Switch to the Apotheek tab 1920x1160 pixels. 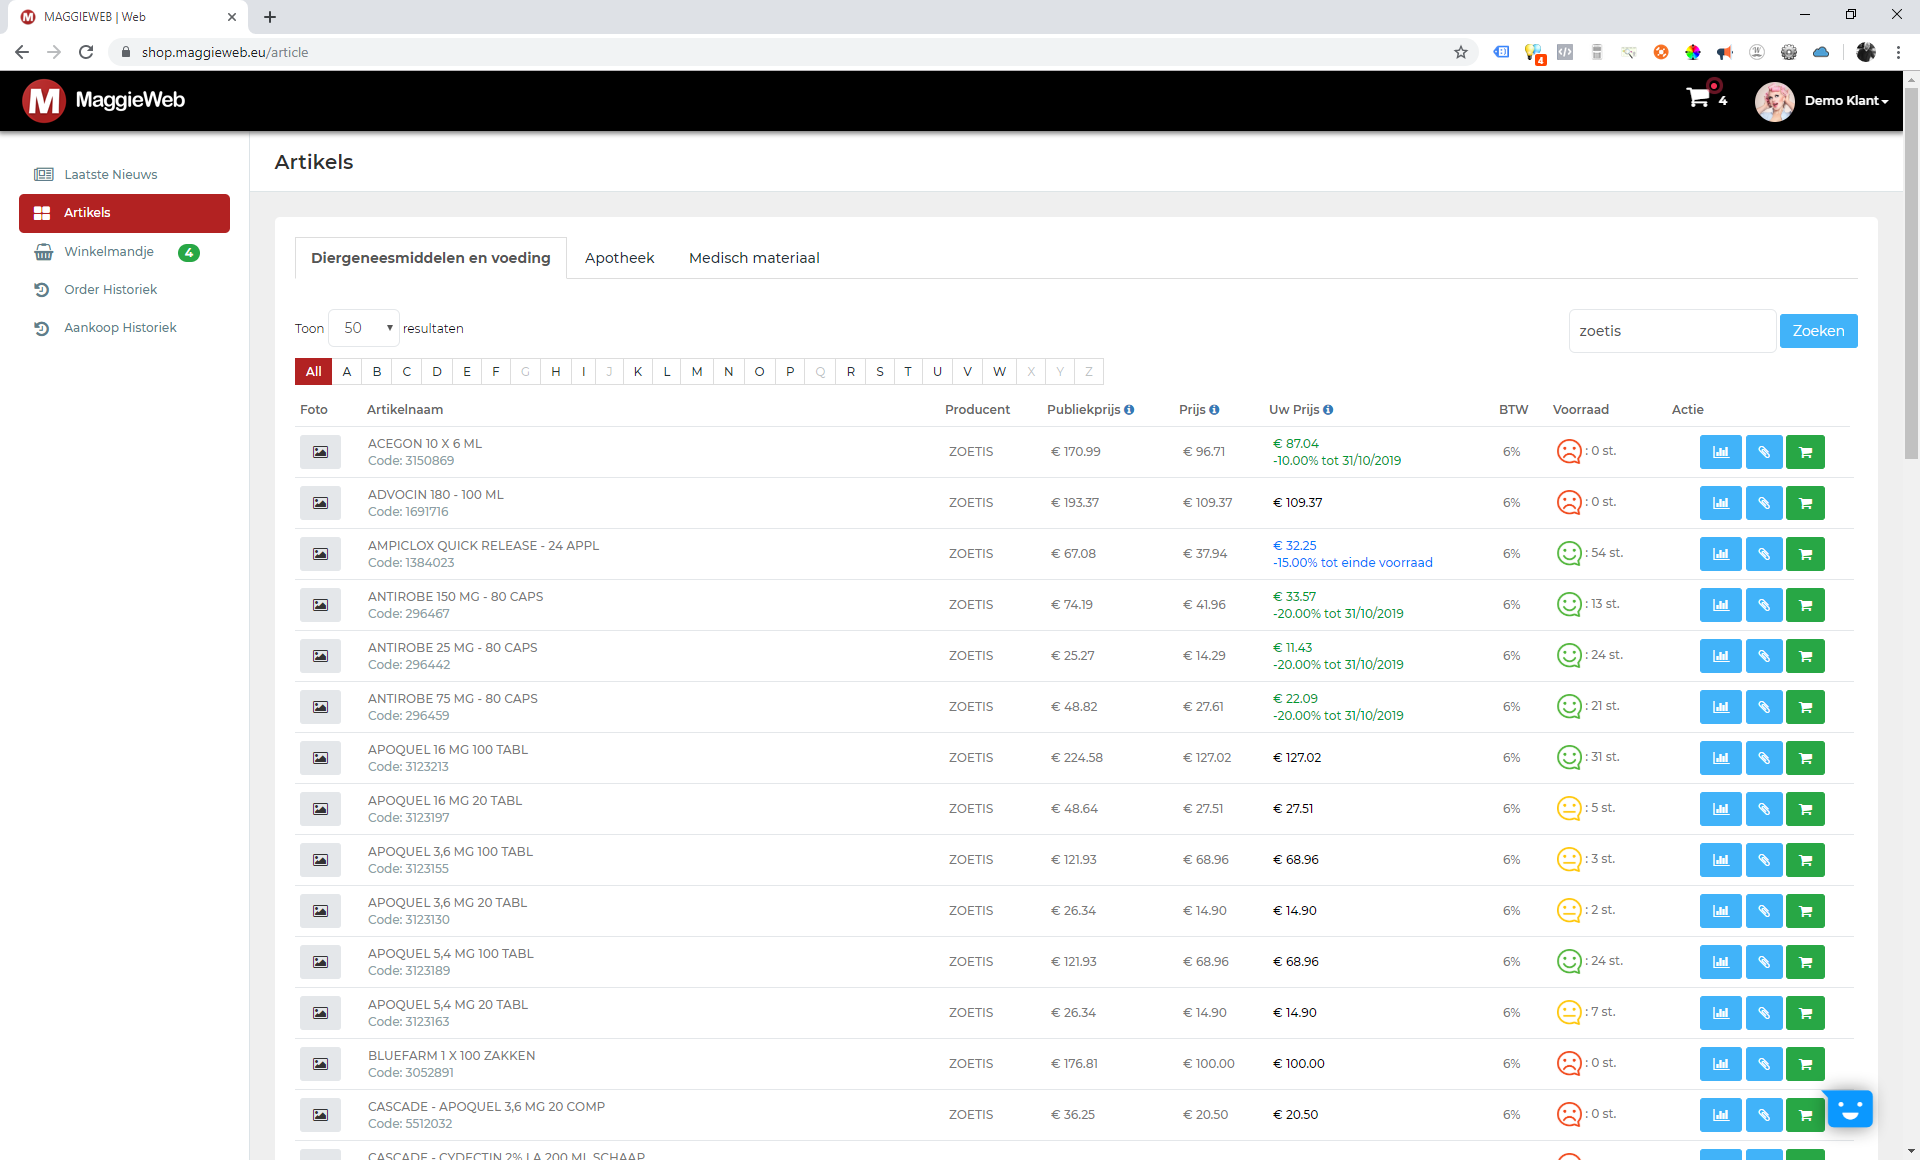pos(619,258)
